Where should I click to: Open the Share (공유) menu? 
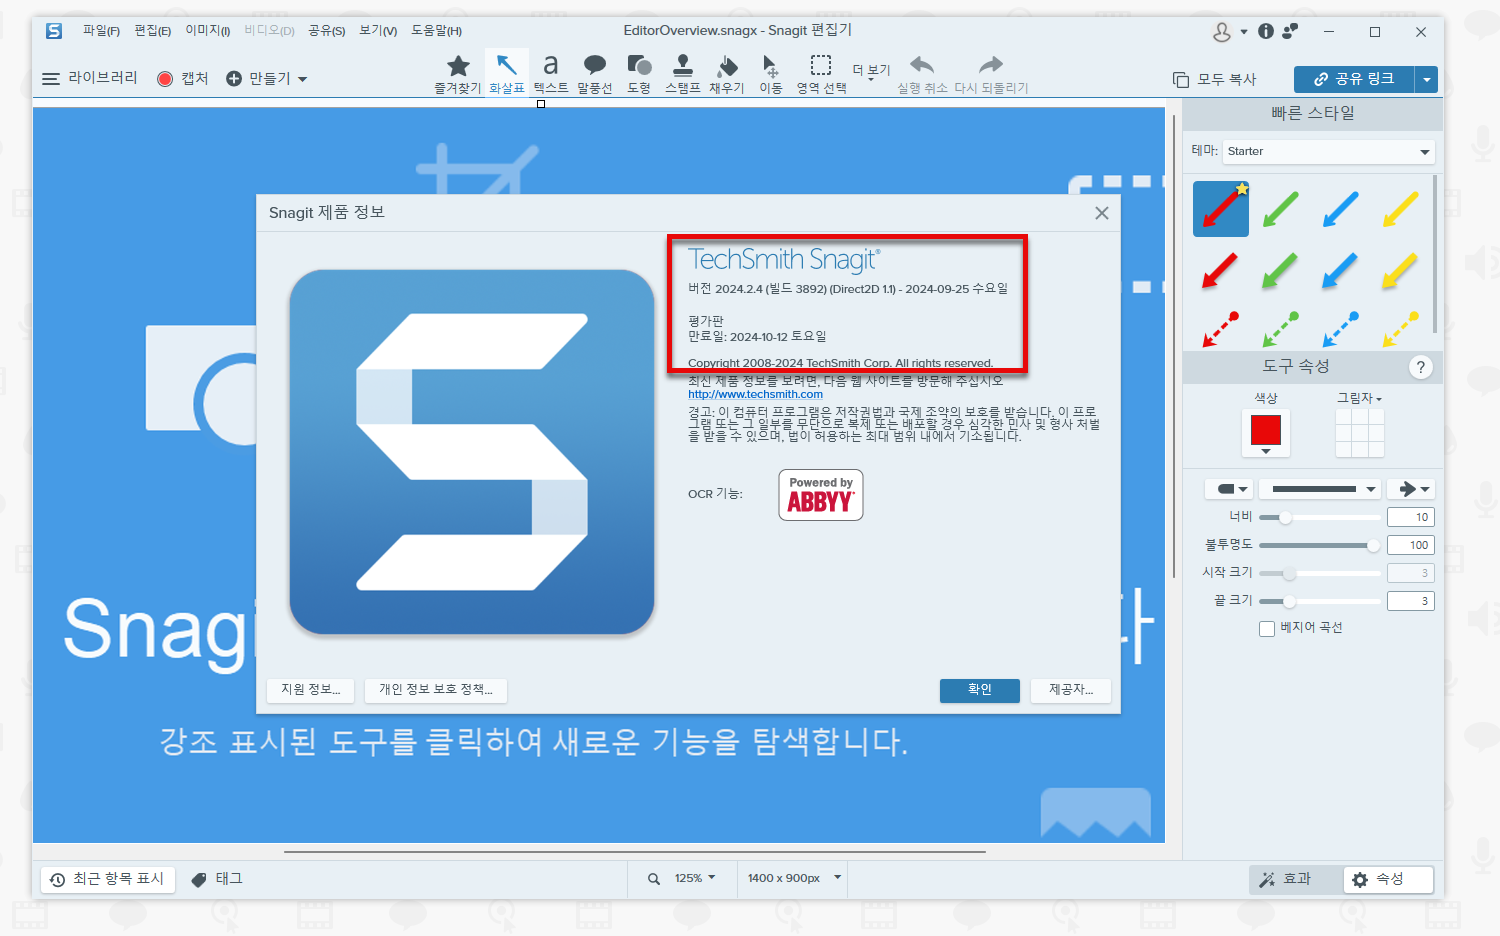click(327, 31)
